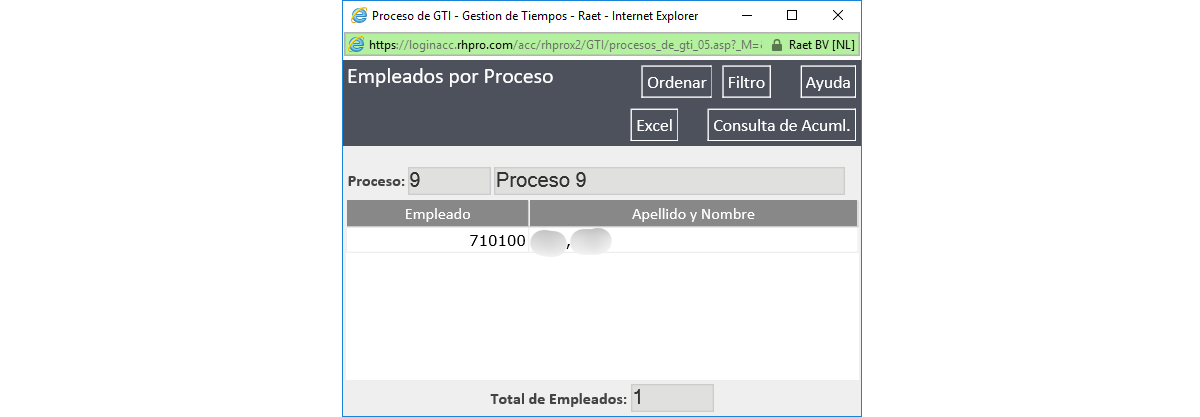Open the Ayuda help button

coord(828,83)
